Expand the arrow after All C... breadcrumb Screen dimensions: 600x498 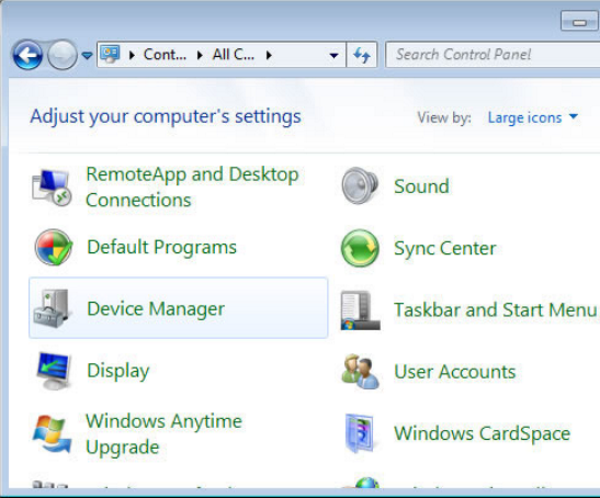pyautogui.click(x=269, y=55)
